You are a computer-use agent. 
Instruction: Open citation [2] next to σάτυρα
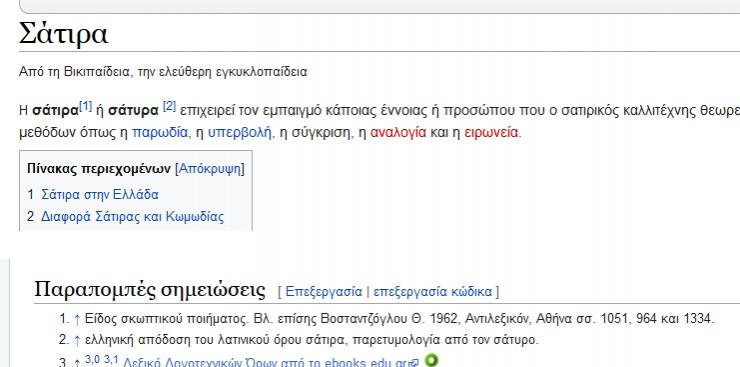169,107
